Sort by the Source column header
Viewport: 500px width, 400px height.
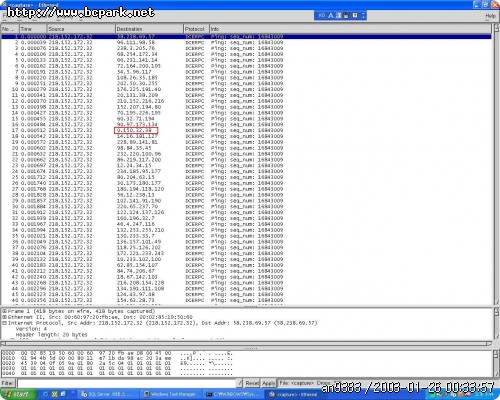click(x=81, y=29)
